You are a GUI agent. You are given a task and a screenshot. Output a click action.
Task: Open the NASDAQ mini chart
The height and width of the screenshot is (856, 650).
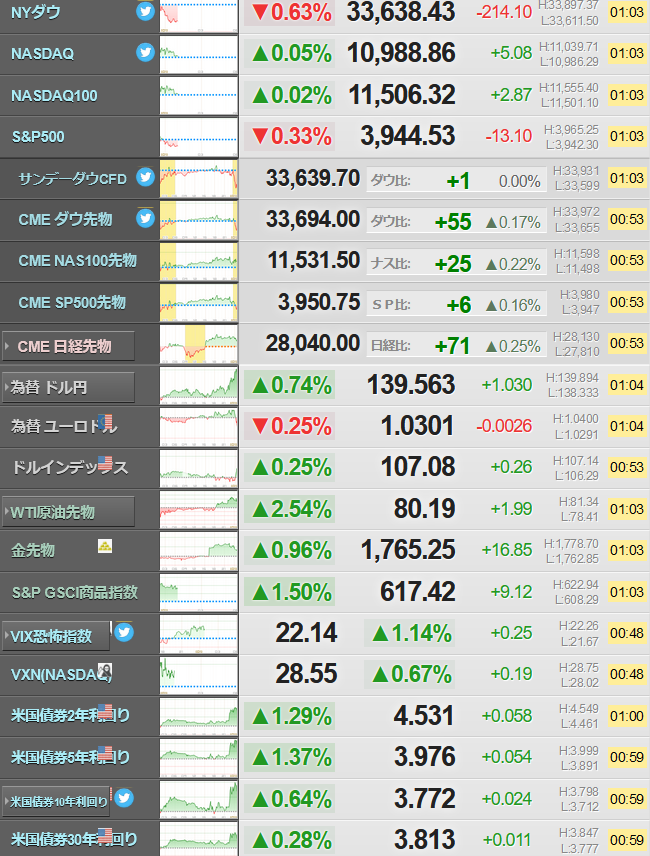click(199, 55)
